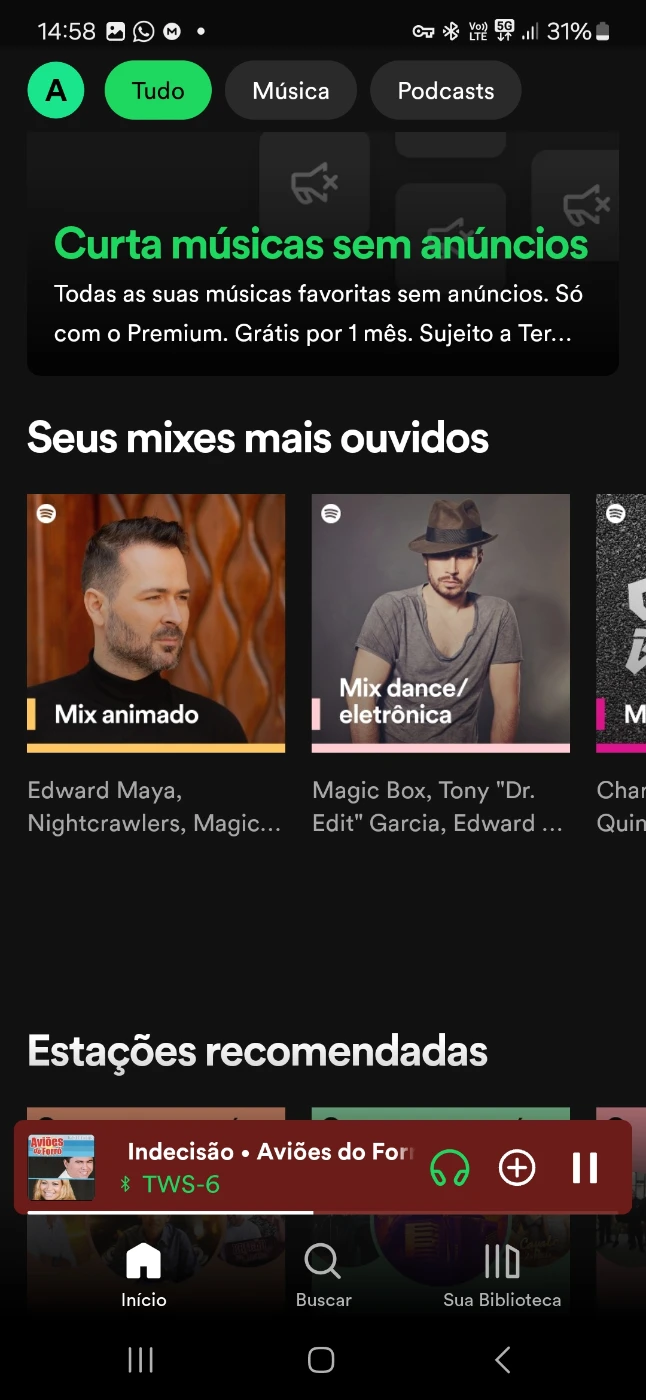Switch to the Podcasts filter

click(x=446, y=91)
